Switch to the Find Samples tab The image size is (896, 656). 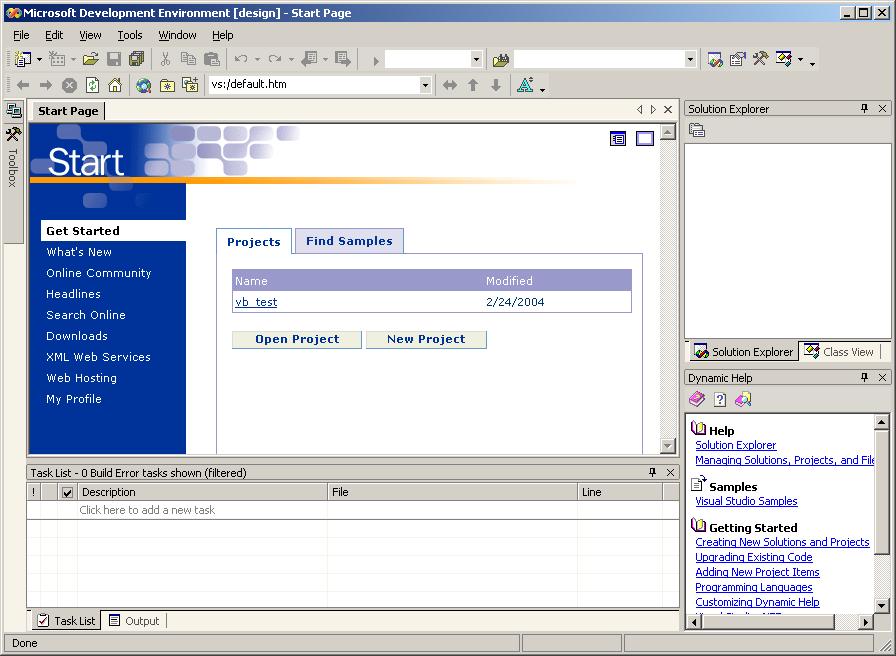(x=349, y=241)
